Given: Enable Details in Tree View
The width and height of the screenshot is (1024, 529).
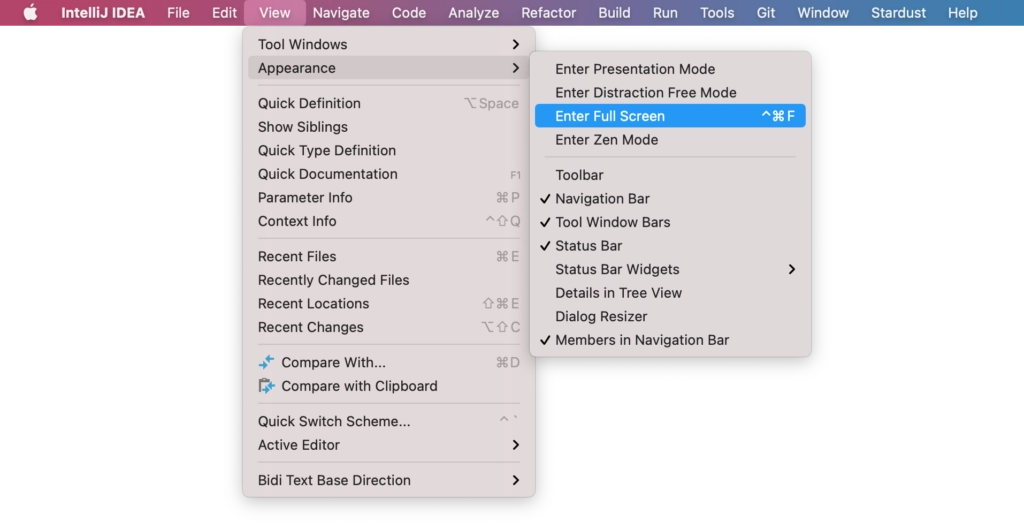Looking at the screenshot, I should click(670, 293).
